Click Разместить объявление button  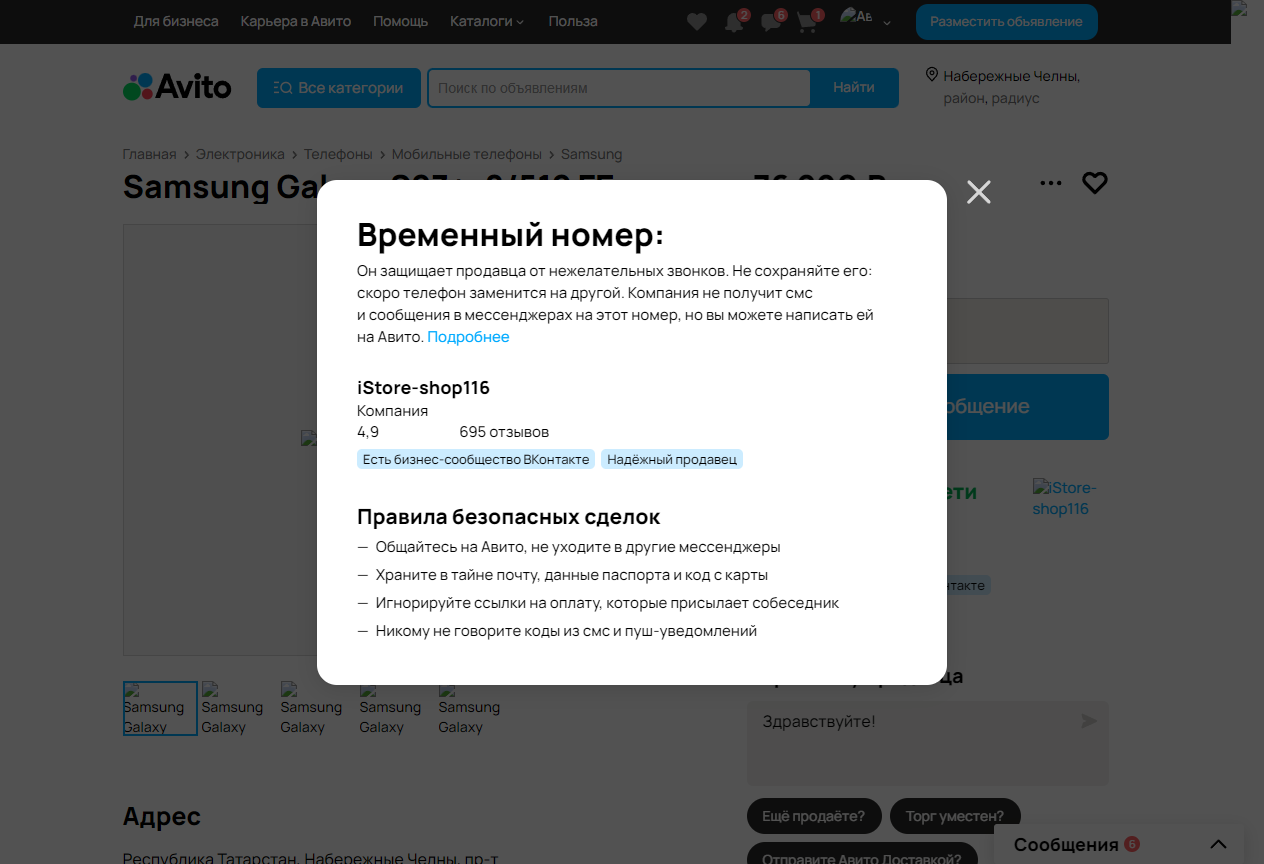(1006, 22)
